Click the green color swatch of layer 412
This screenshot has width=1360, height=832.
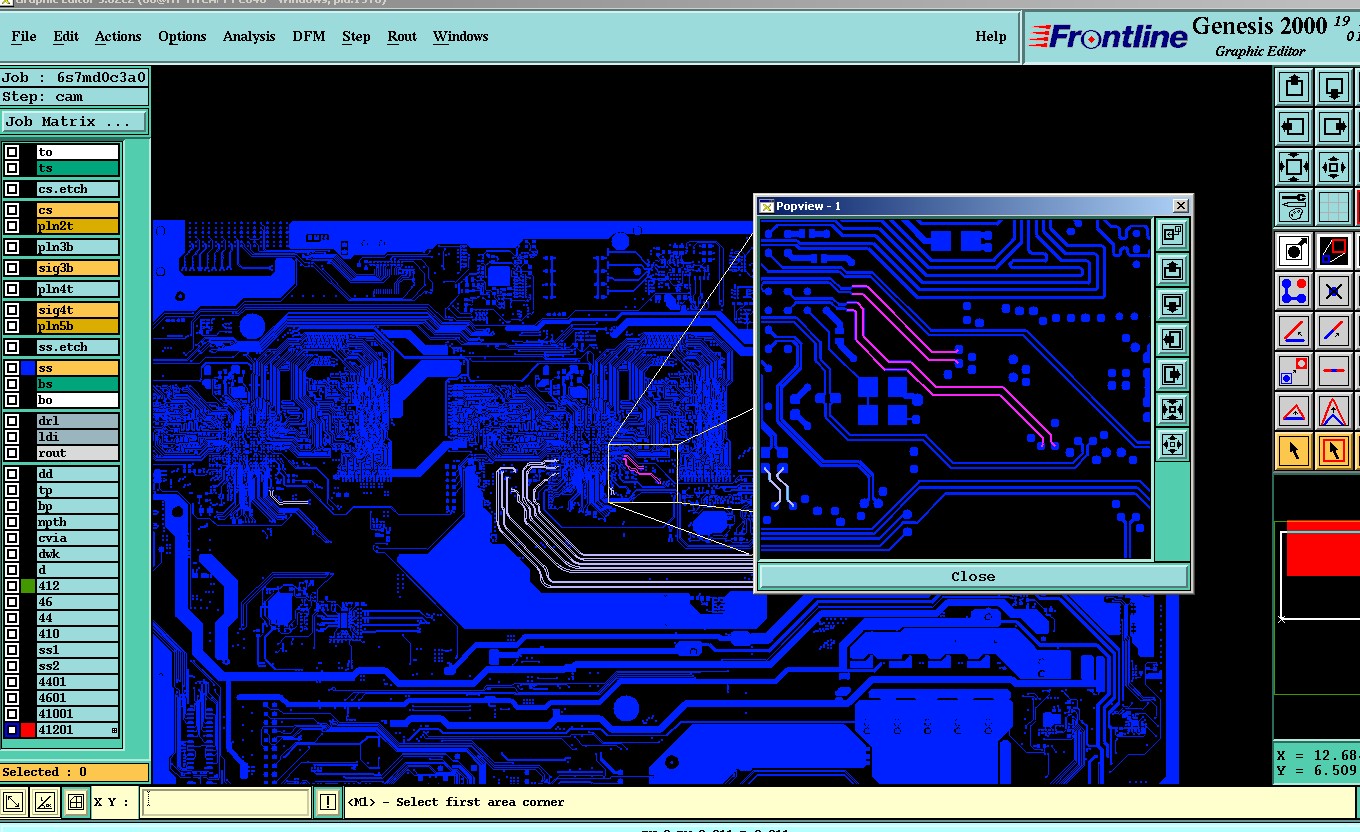click(x=28, y=586)
